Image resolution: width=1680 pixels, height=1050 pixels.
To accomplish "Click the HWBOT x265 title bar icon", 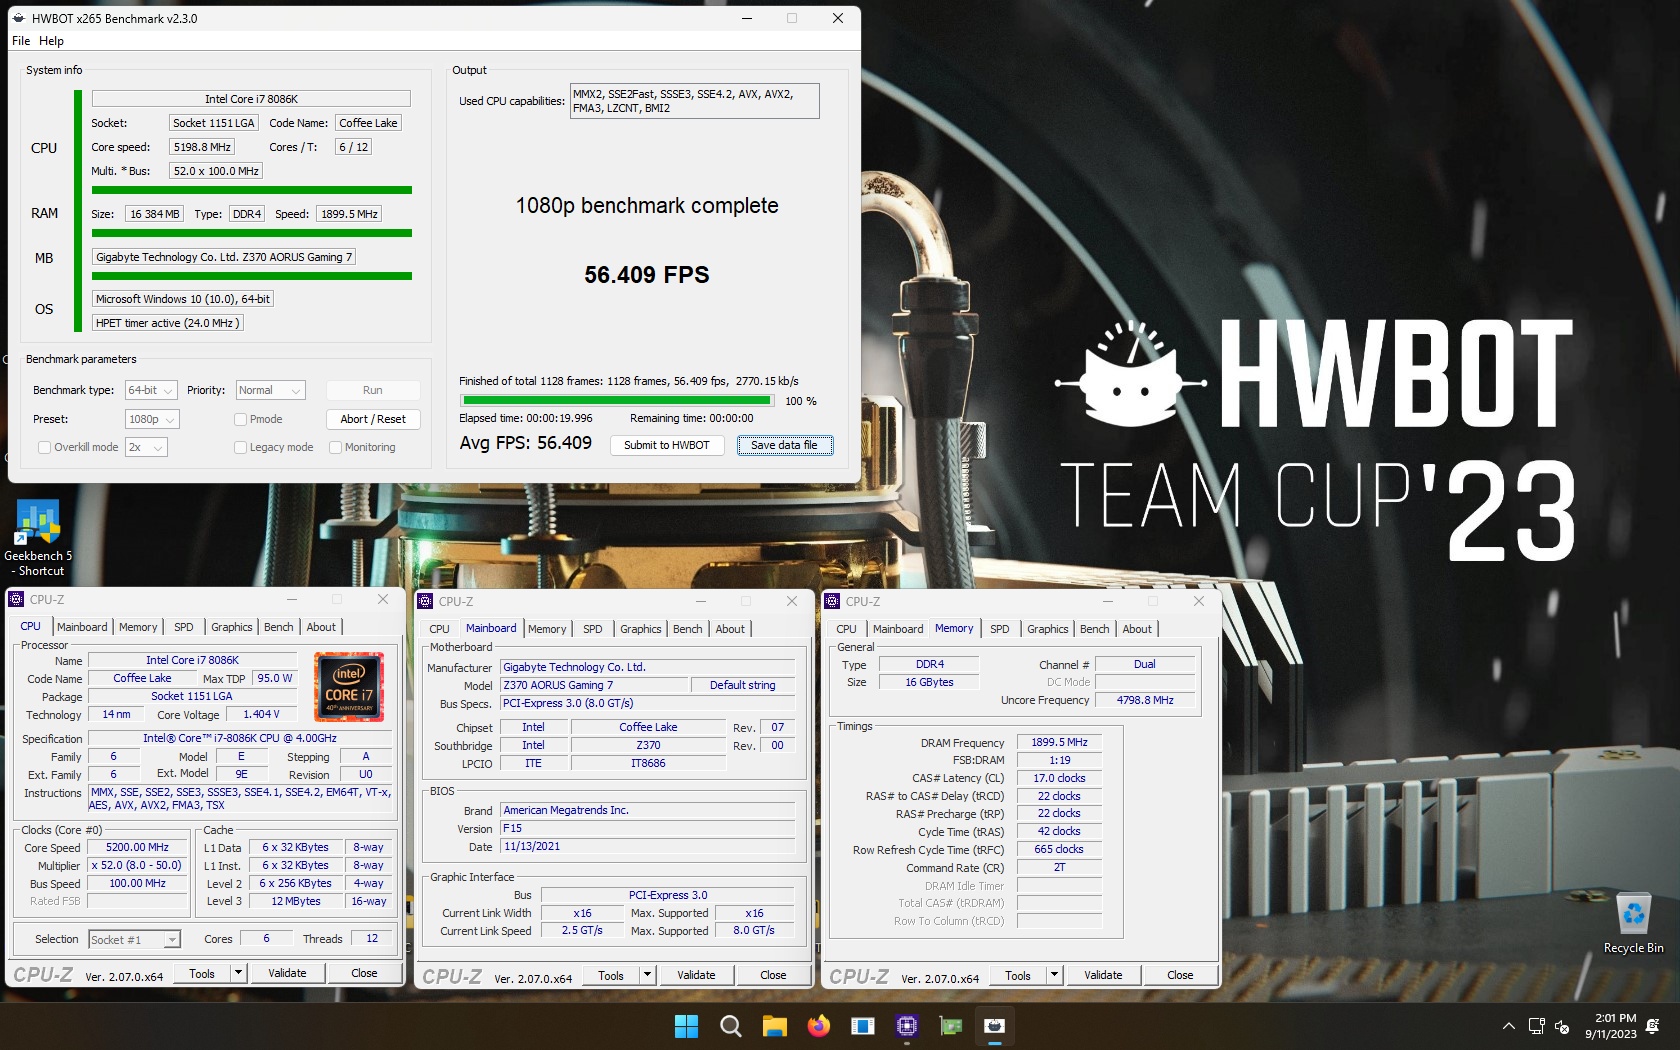I will coord(18,18).
